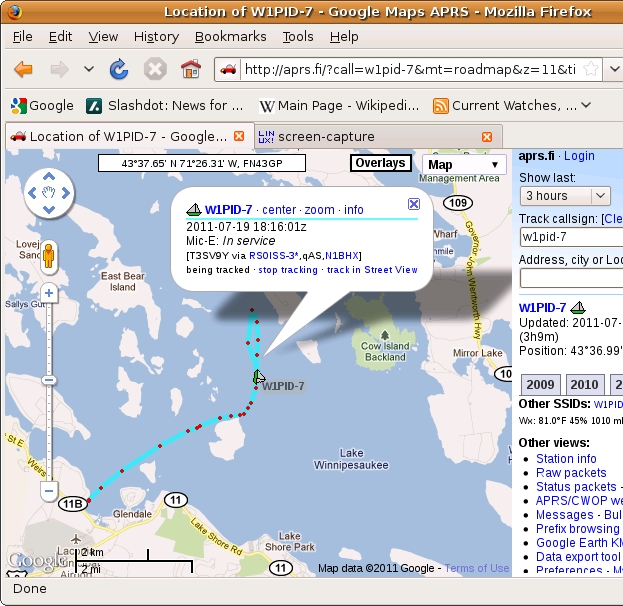This screenshot has height=606, width=623.
Task: Open the Slashdot bookmark
Action: pos(164,105)
